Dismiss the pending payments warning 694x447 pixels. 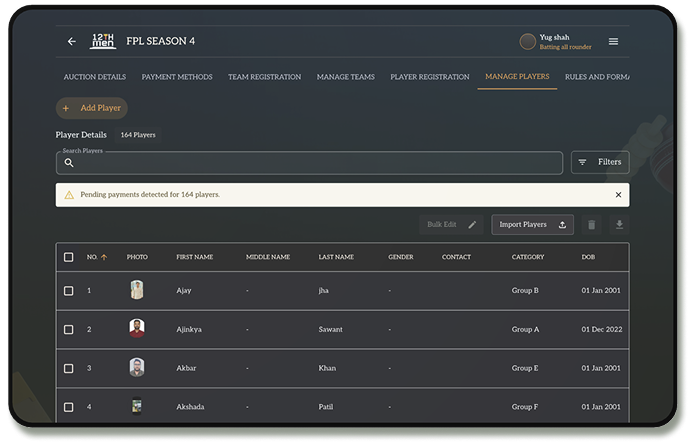click(618, 195)
